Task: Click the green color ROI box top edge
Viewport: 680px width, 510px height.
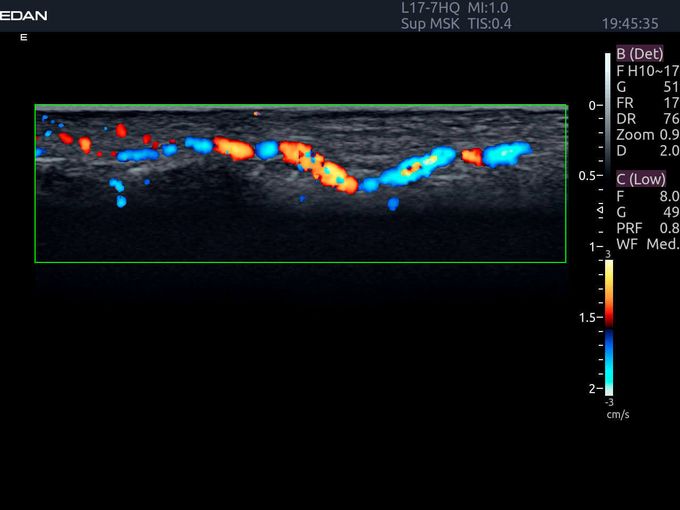Action: pyautogui.click(x=300, y=105)
